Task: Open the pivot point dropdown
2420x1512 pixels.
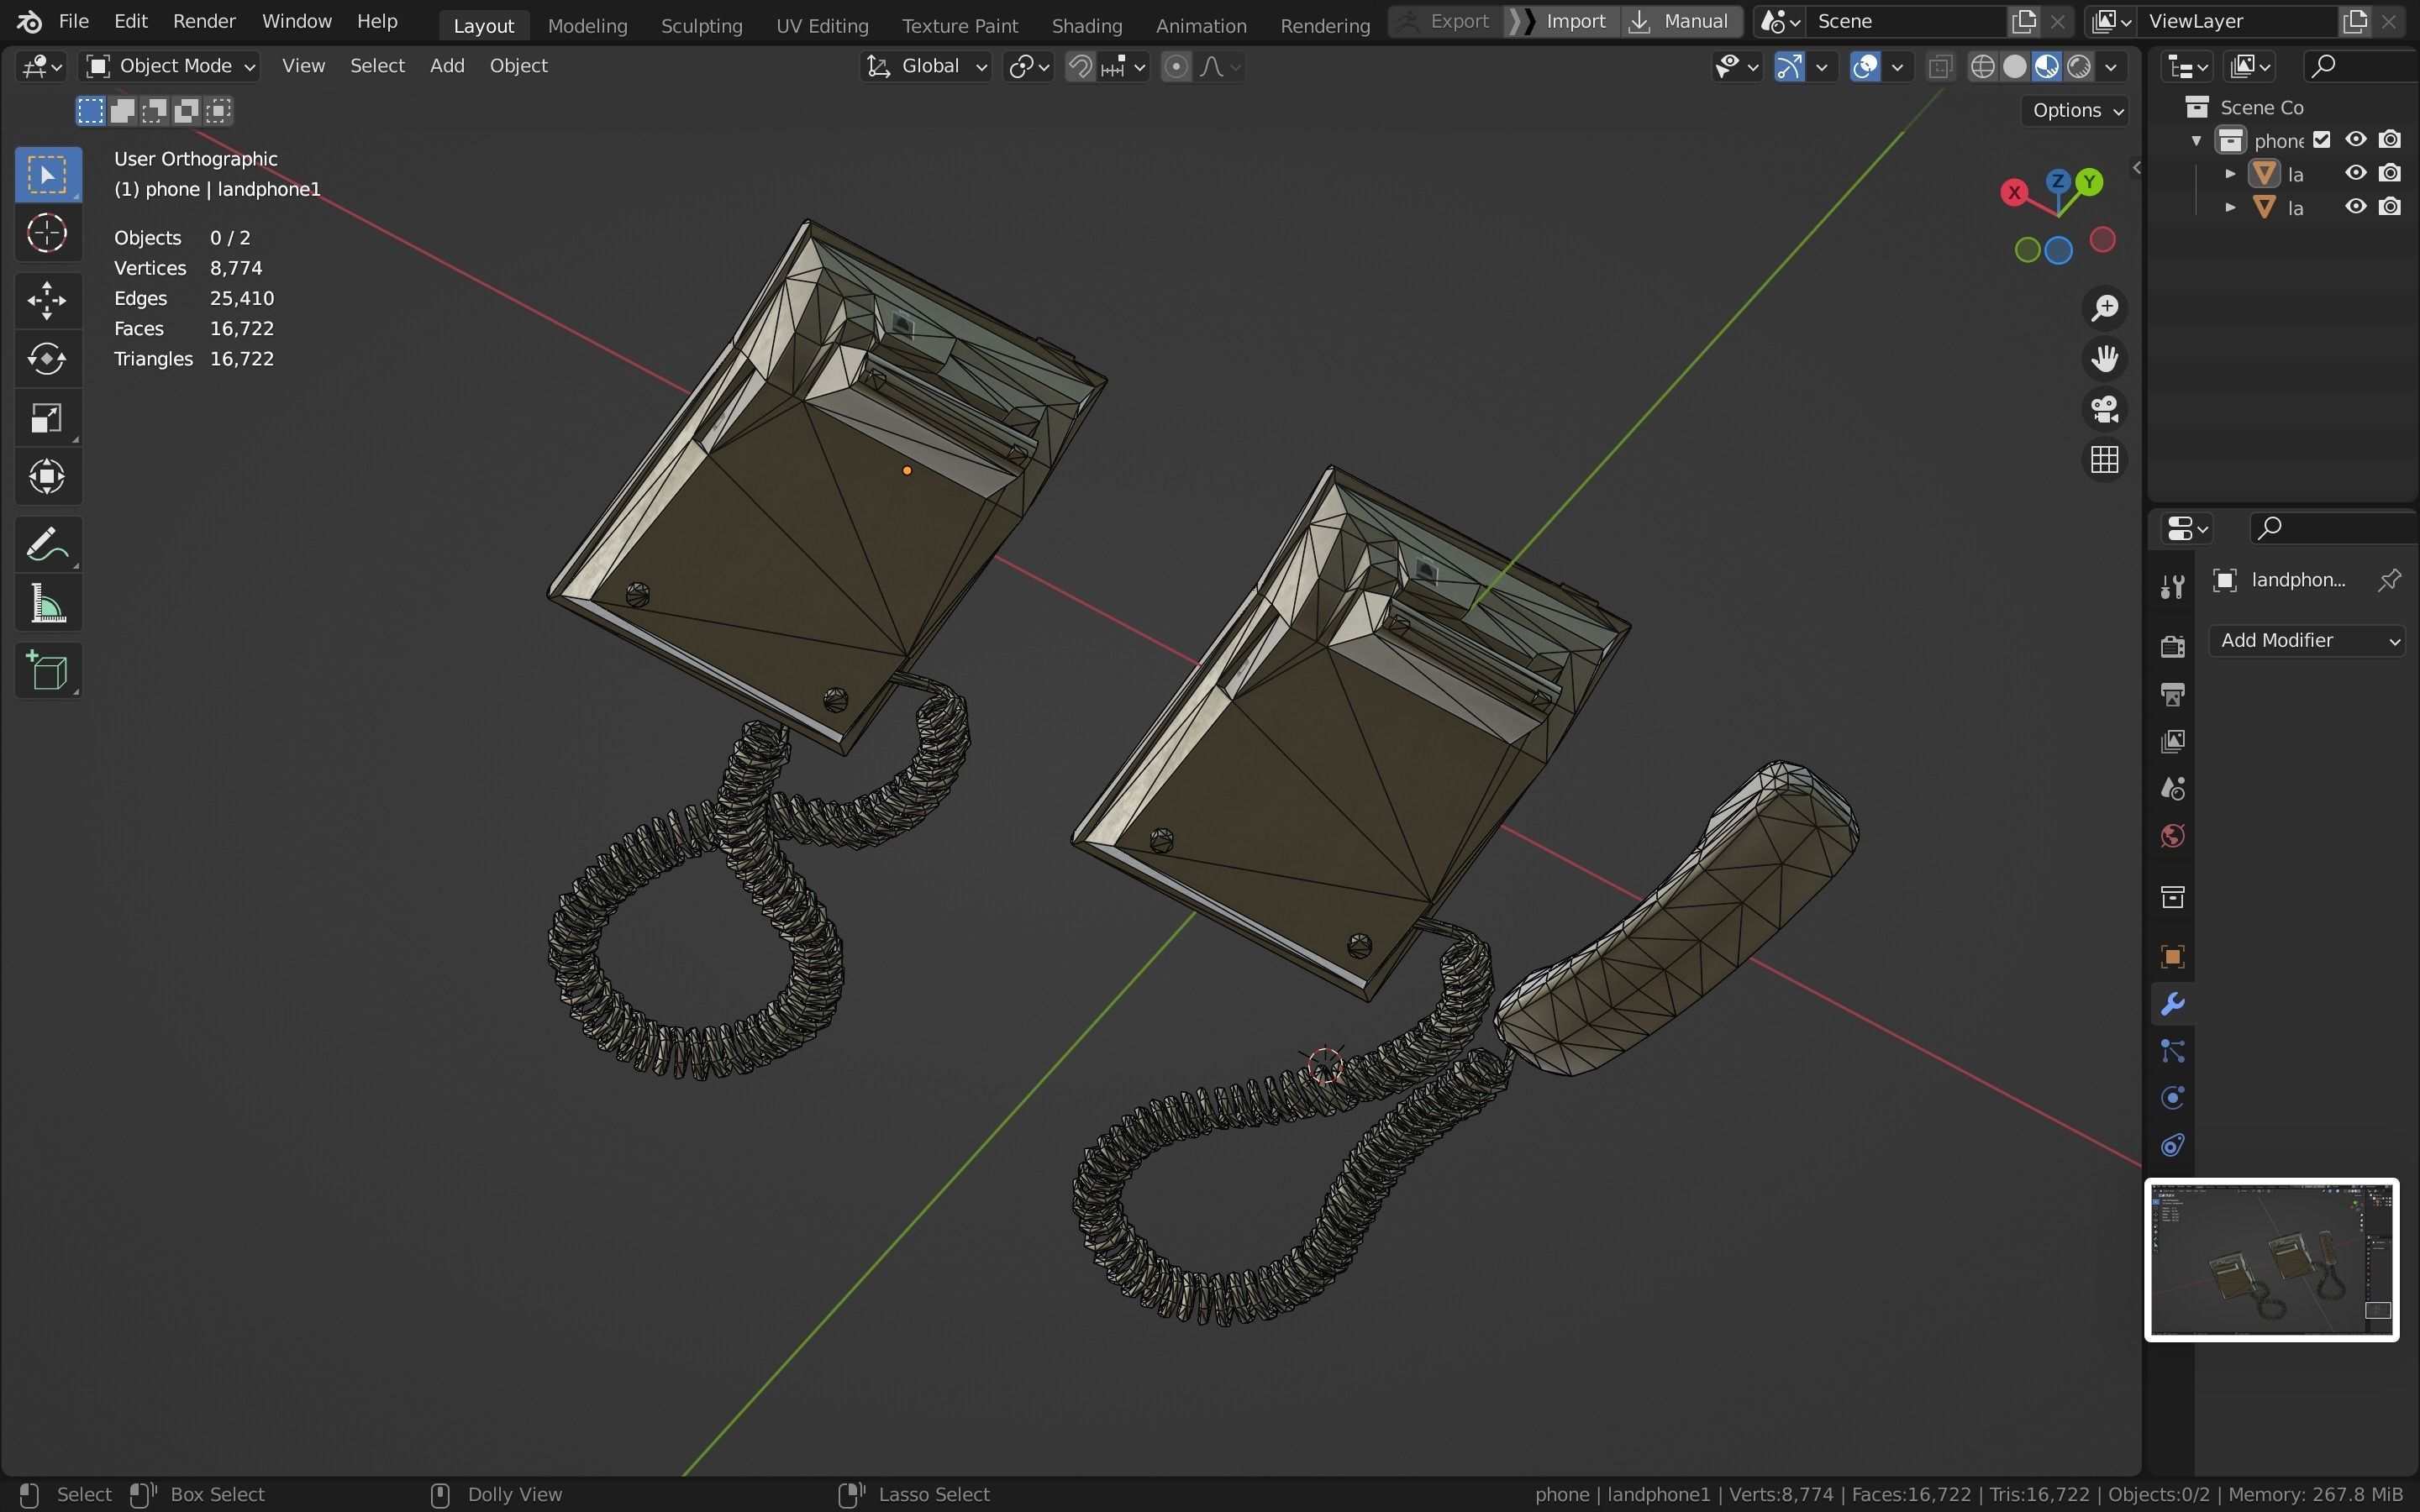Action: (x=1028, y=67)
